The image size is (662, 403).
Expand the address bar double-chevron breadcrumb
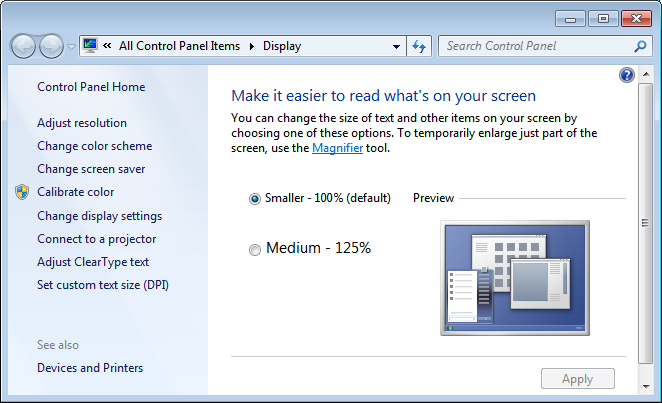click(x=107, y=46)
